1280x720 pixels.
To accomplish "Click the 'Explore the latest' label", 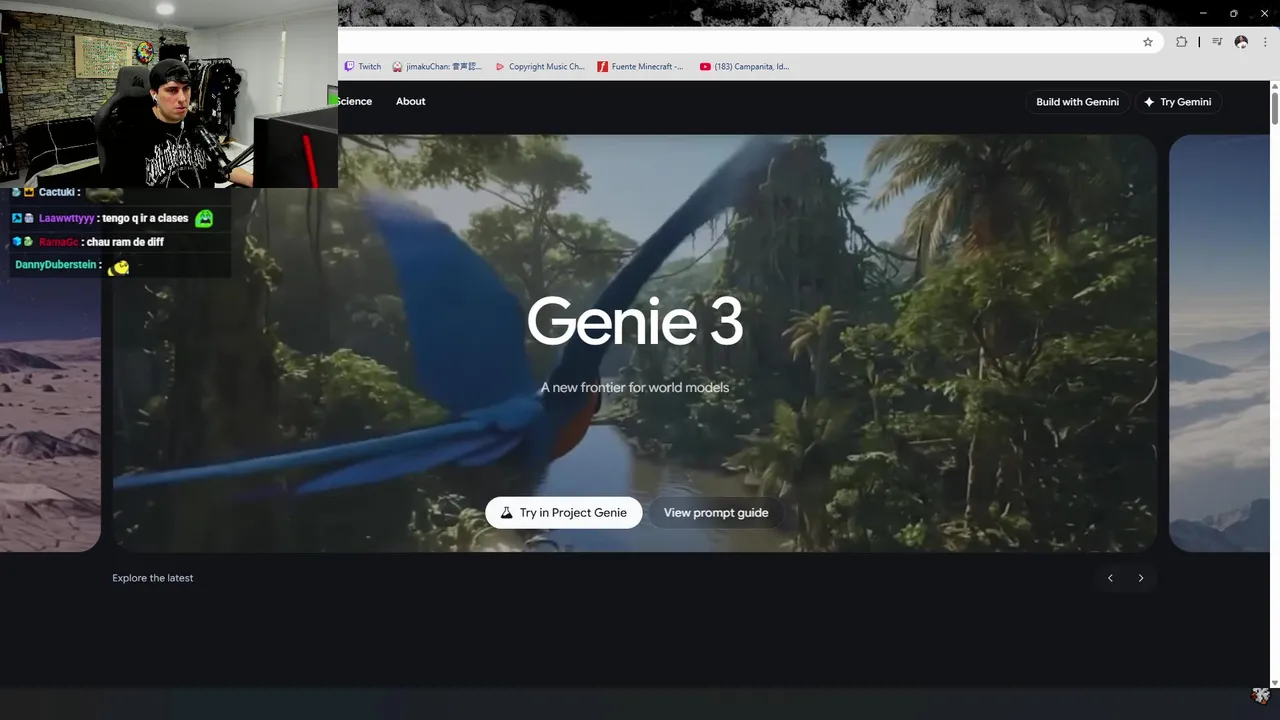I will (x=153, y=578).
